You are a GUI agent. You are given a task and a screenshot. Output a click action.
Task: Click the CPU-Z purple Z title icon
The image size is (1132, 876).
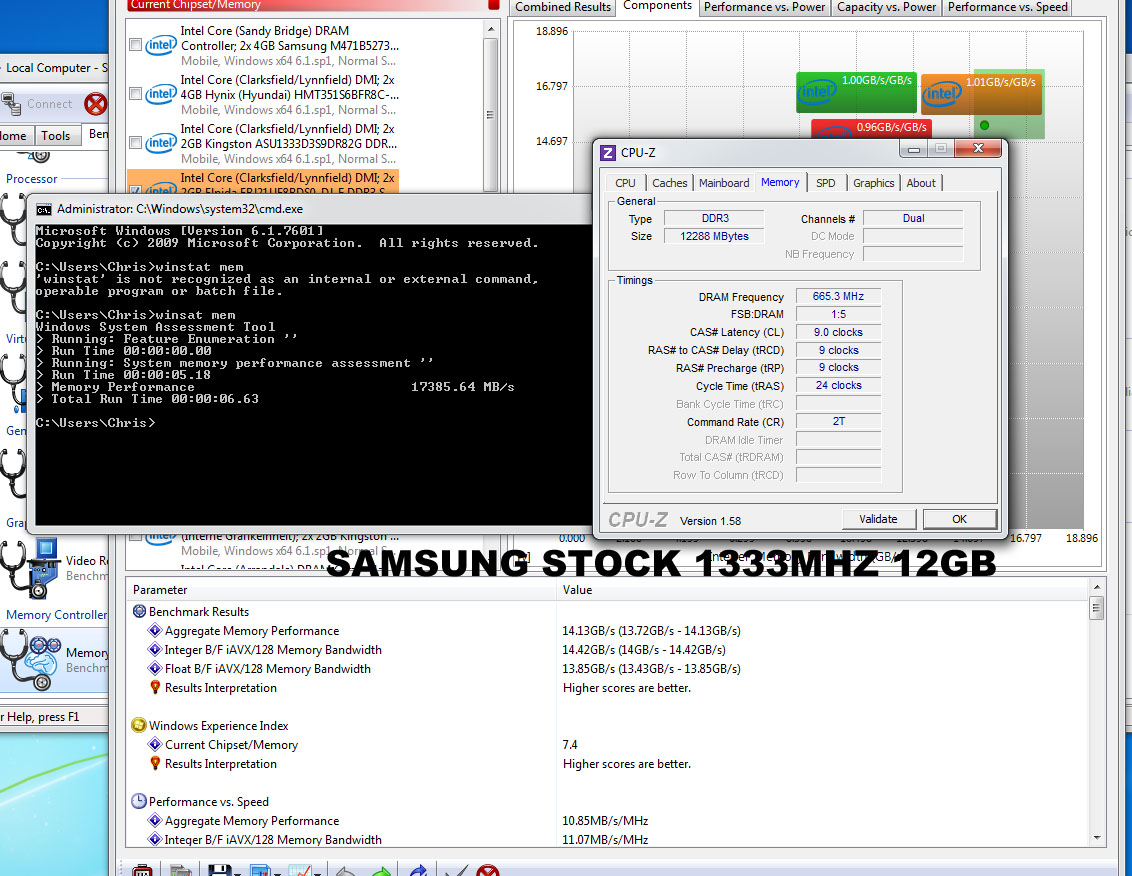[x=608, y=152]
